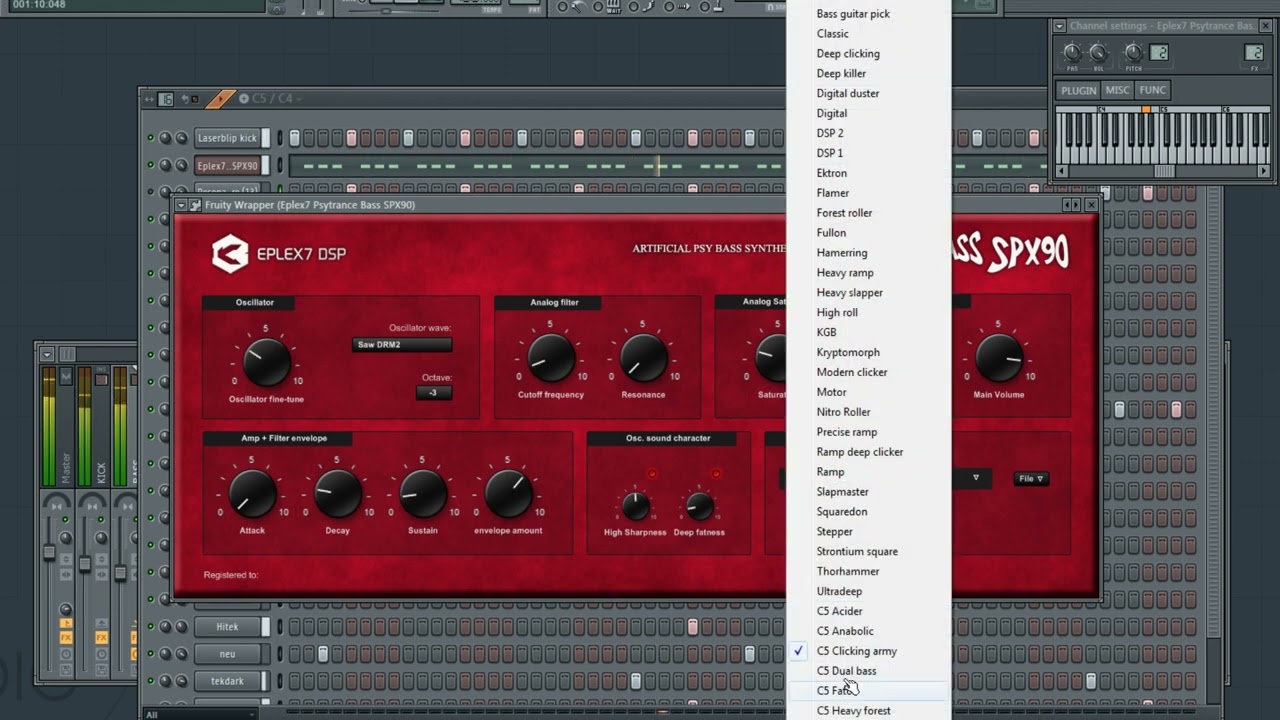Open the Fruity Wrapper window options arrow
The height and width of the screenshot is (720, 1280).
[181, 205]
